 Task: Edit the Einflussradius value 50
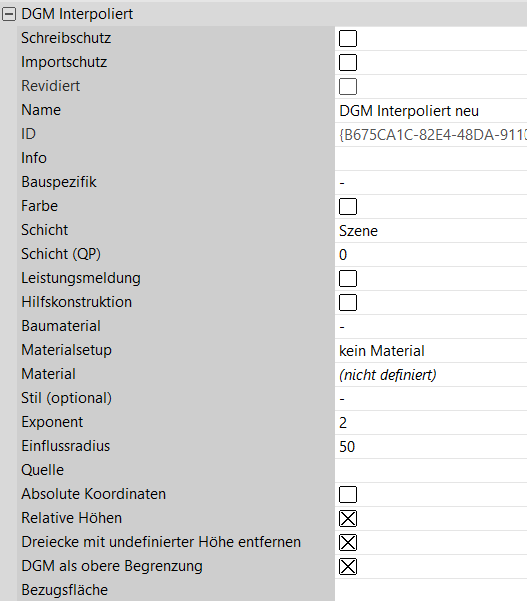pos(431,447)
